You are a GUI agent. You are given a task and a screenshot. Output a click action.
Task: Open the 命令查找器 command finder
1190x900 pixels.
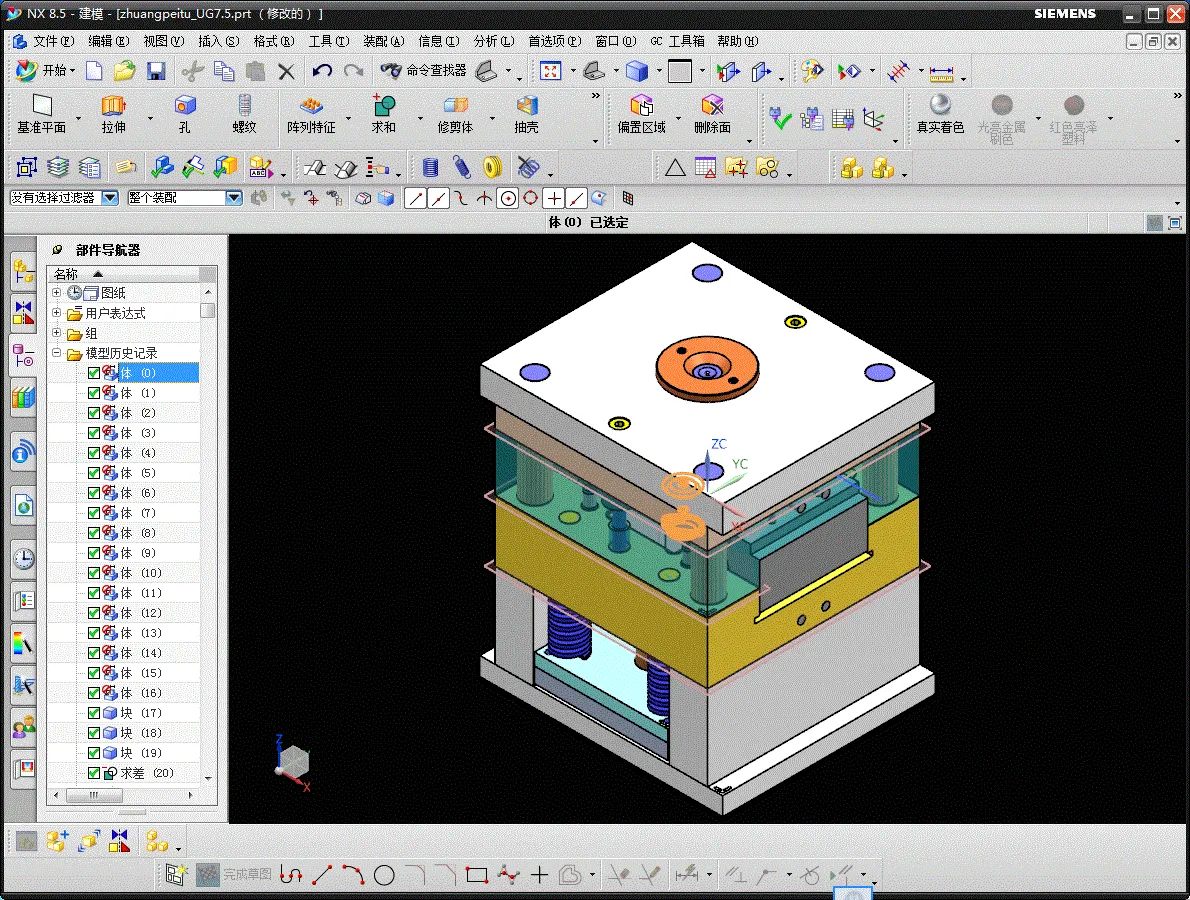click(424, 71)
